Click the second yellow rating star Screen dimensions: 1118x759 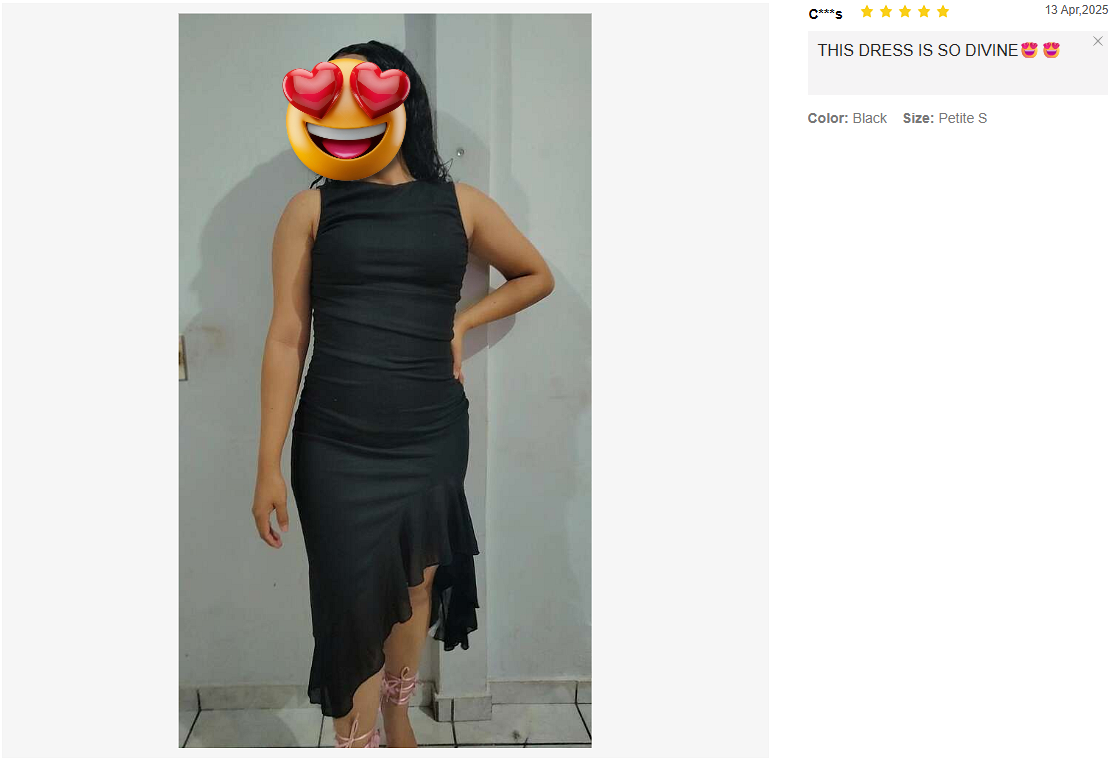[886, 11]
